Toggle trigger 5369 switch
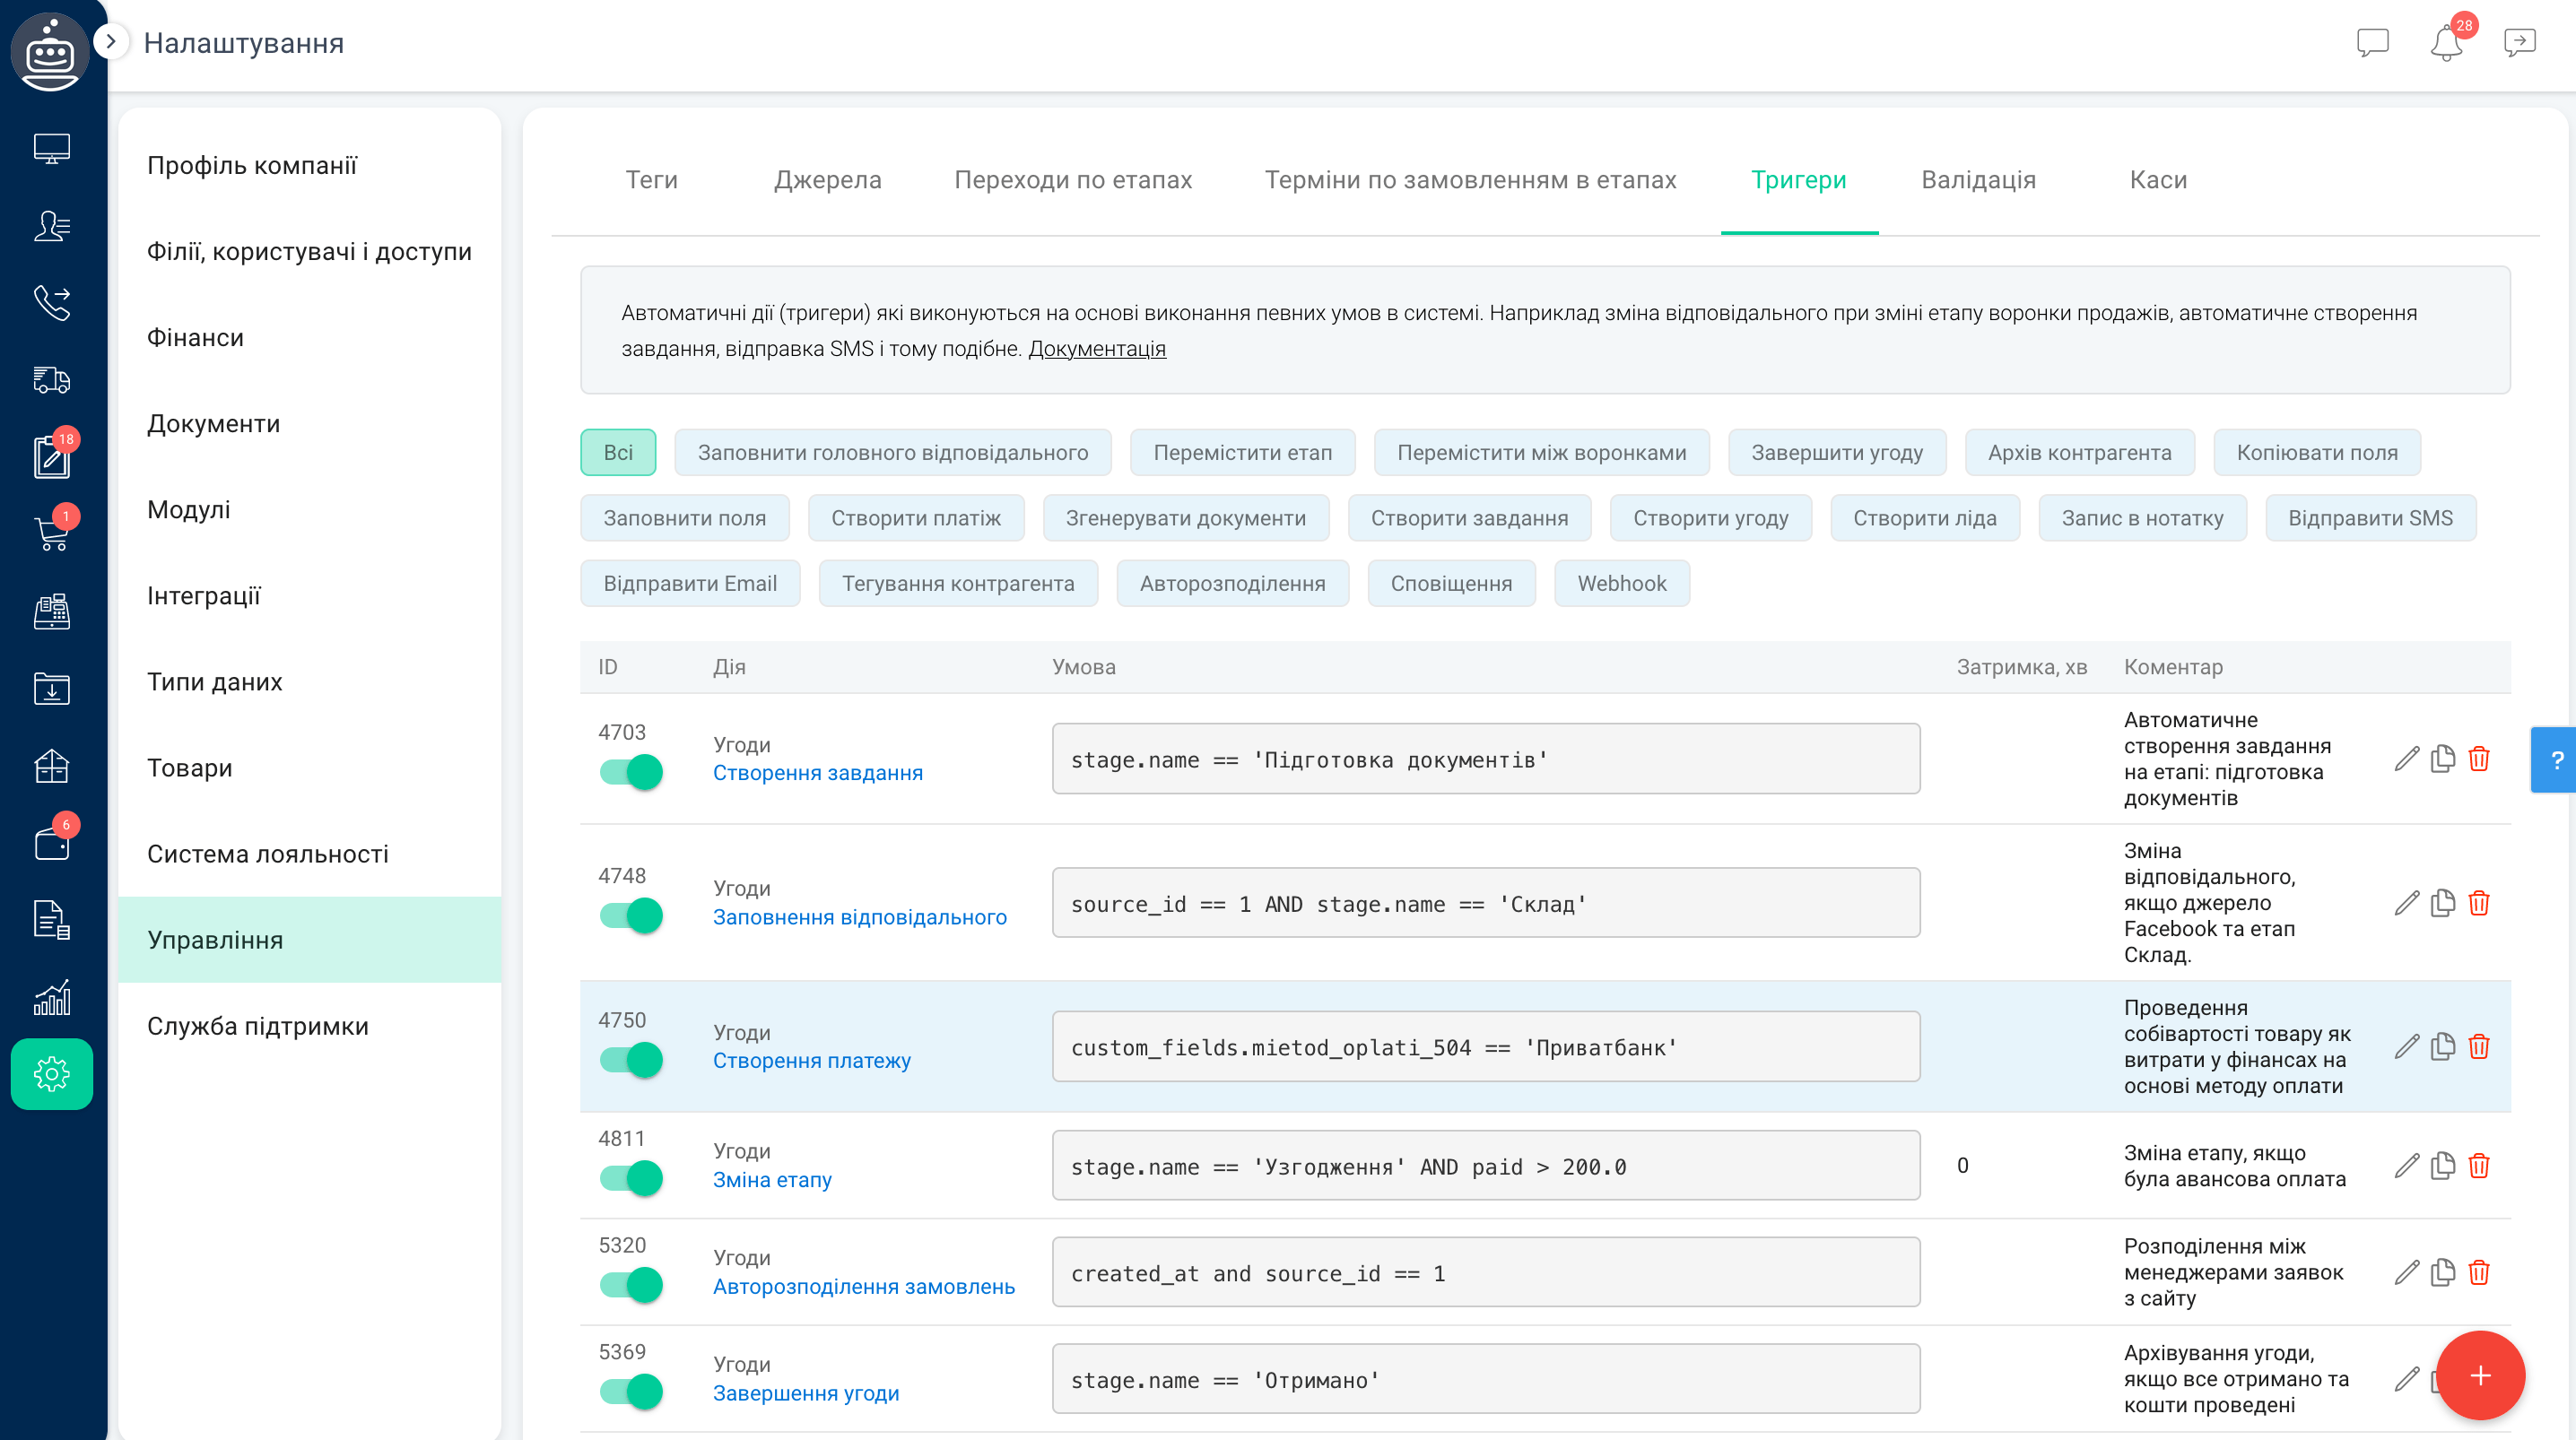Image resolution: width=2576 pixels, height=1440 pixels. pyautogui.click(x=631, y=1392)
